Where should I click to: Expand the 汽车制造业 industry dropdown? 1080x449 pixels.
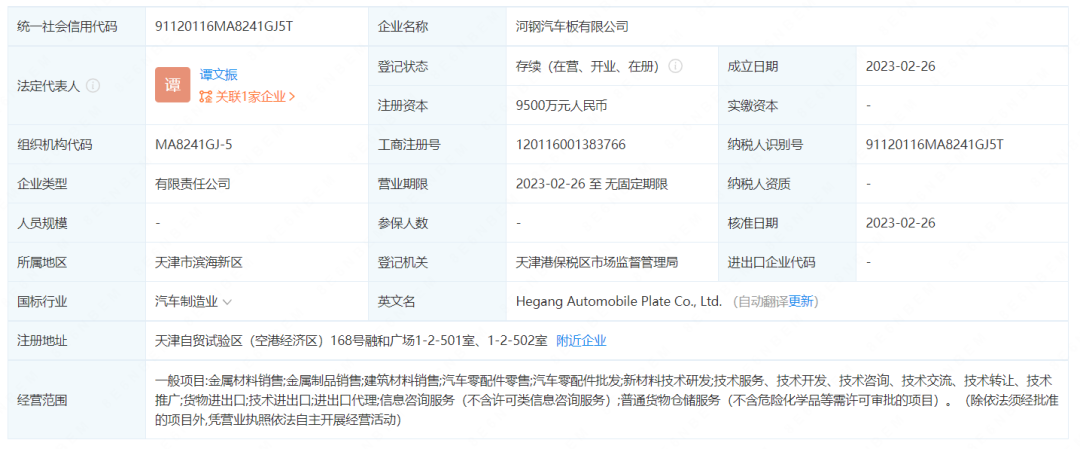tap(228, 302)
